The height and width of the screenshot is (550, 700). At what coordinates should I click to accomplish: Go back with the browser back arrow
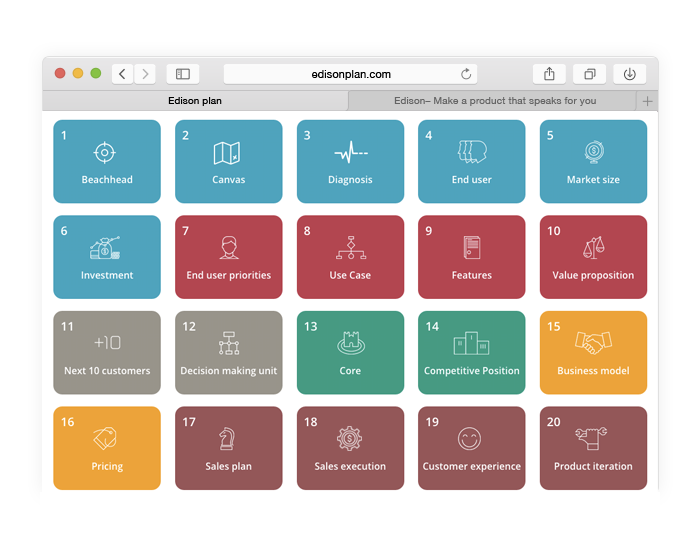coord(122,74)
